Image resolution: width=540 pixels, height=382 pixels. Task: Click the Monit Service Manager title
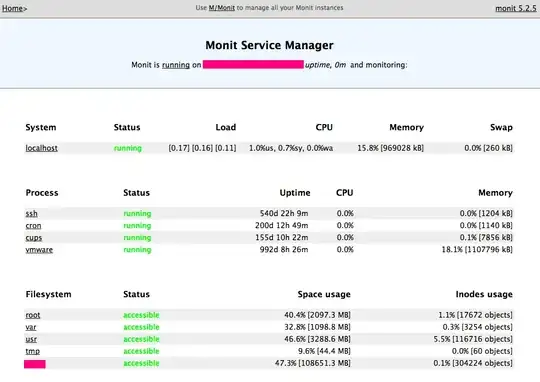coord(269,45)
